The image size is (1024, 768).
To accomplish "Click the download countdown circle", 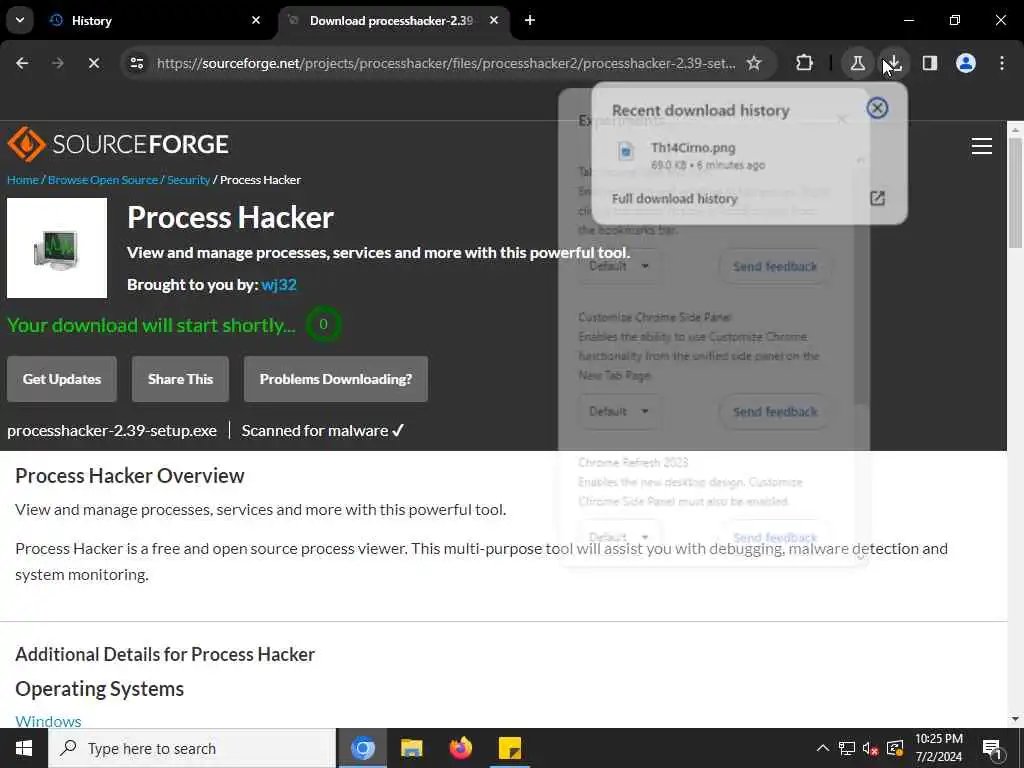I will click(x=323, y=325).
